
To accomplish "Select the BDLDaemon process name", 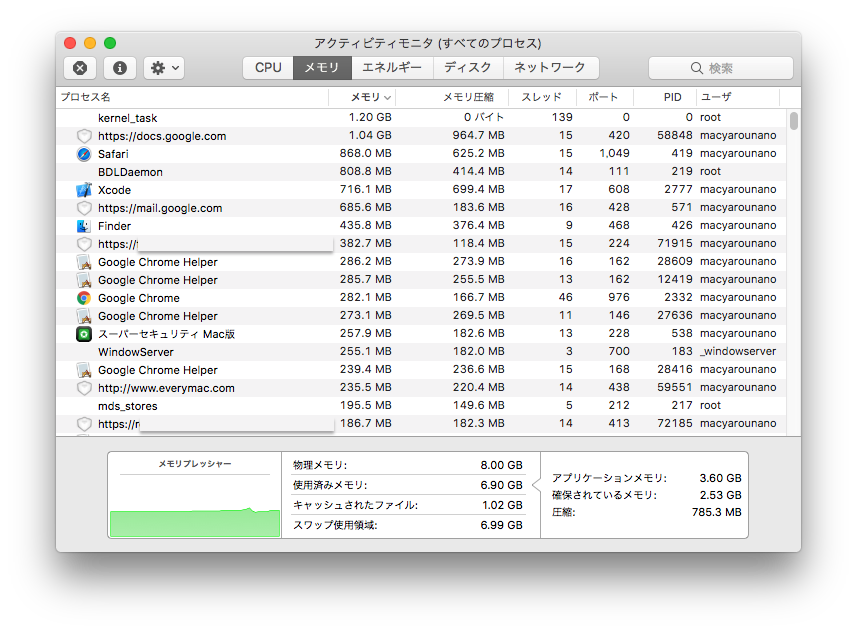I will (130, 172).
